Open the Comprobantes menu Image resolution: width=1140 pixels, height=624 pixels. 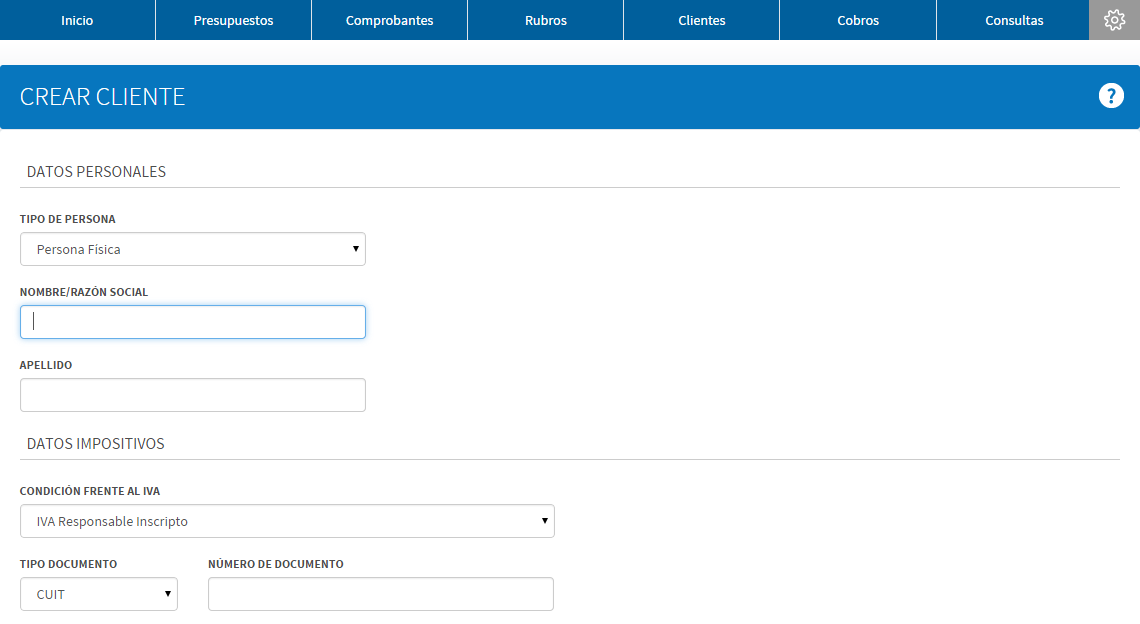tap(390, 20)
